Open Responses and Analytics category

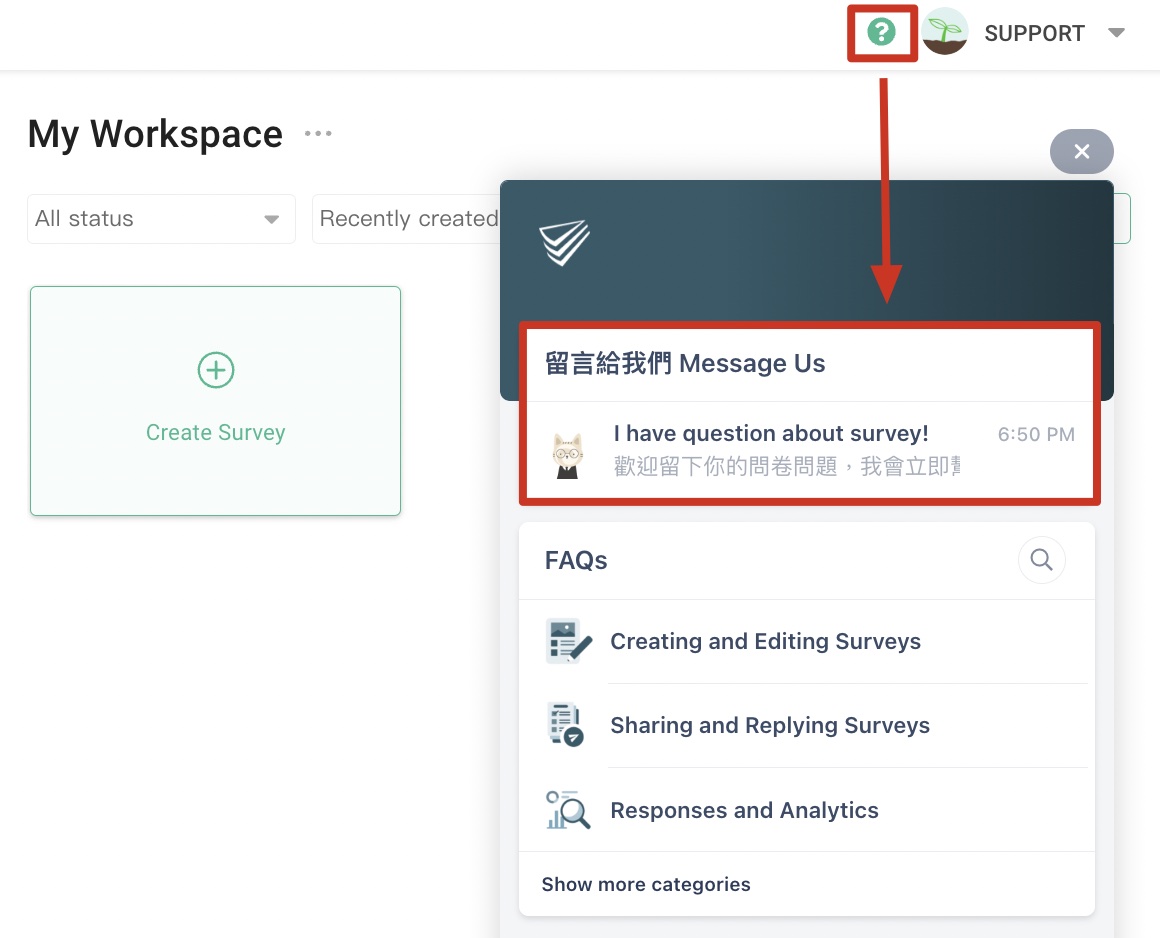pos(744,811)
